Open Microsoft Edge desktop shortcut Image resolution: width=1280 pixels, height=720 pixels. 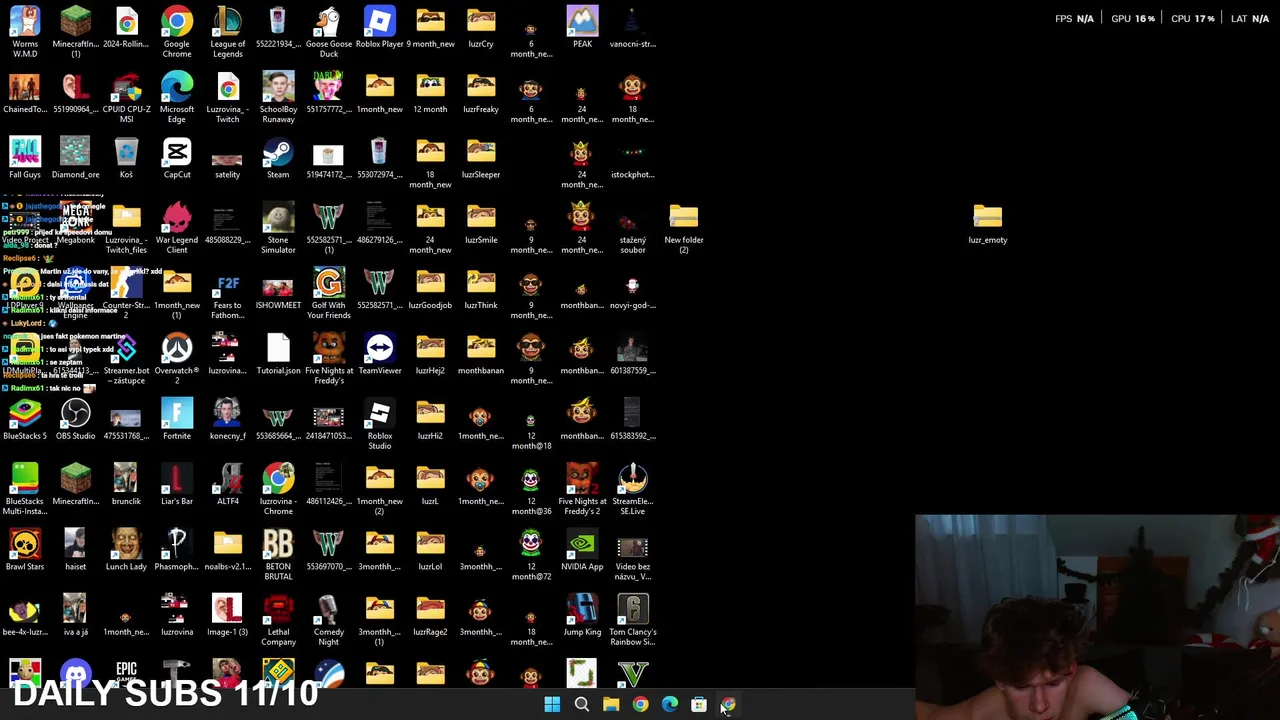coord(177,97)
